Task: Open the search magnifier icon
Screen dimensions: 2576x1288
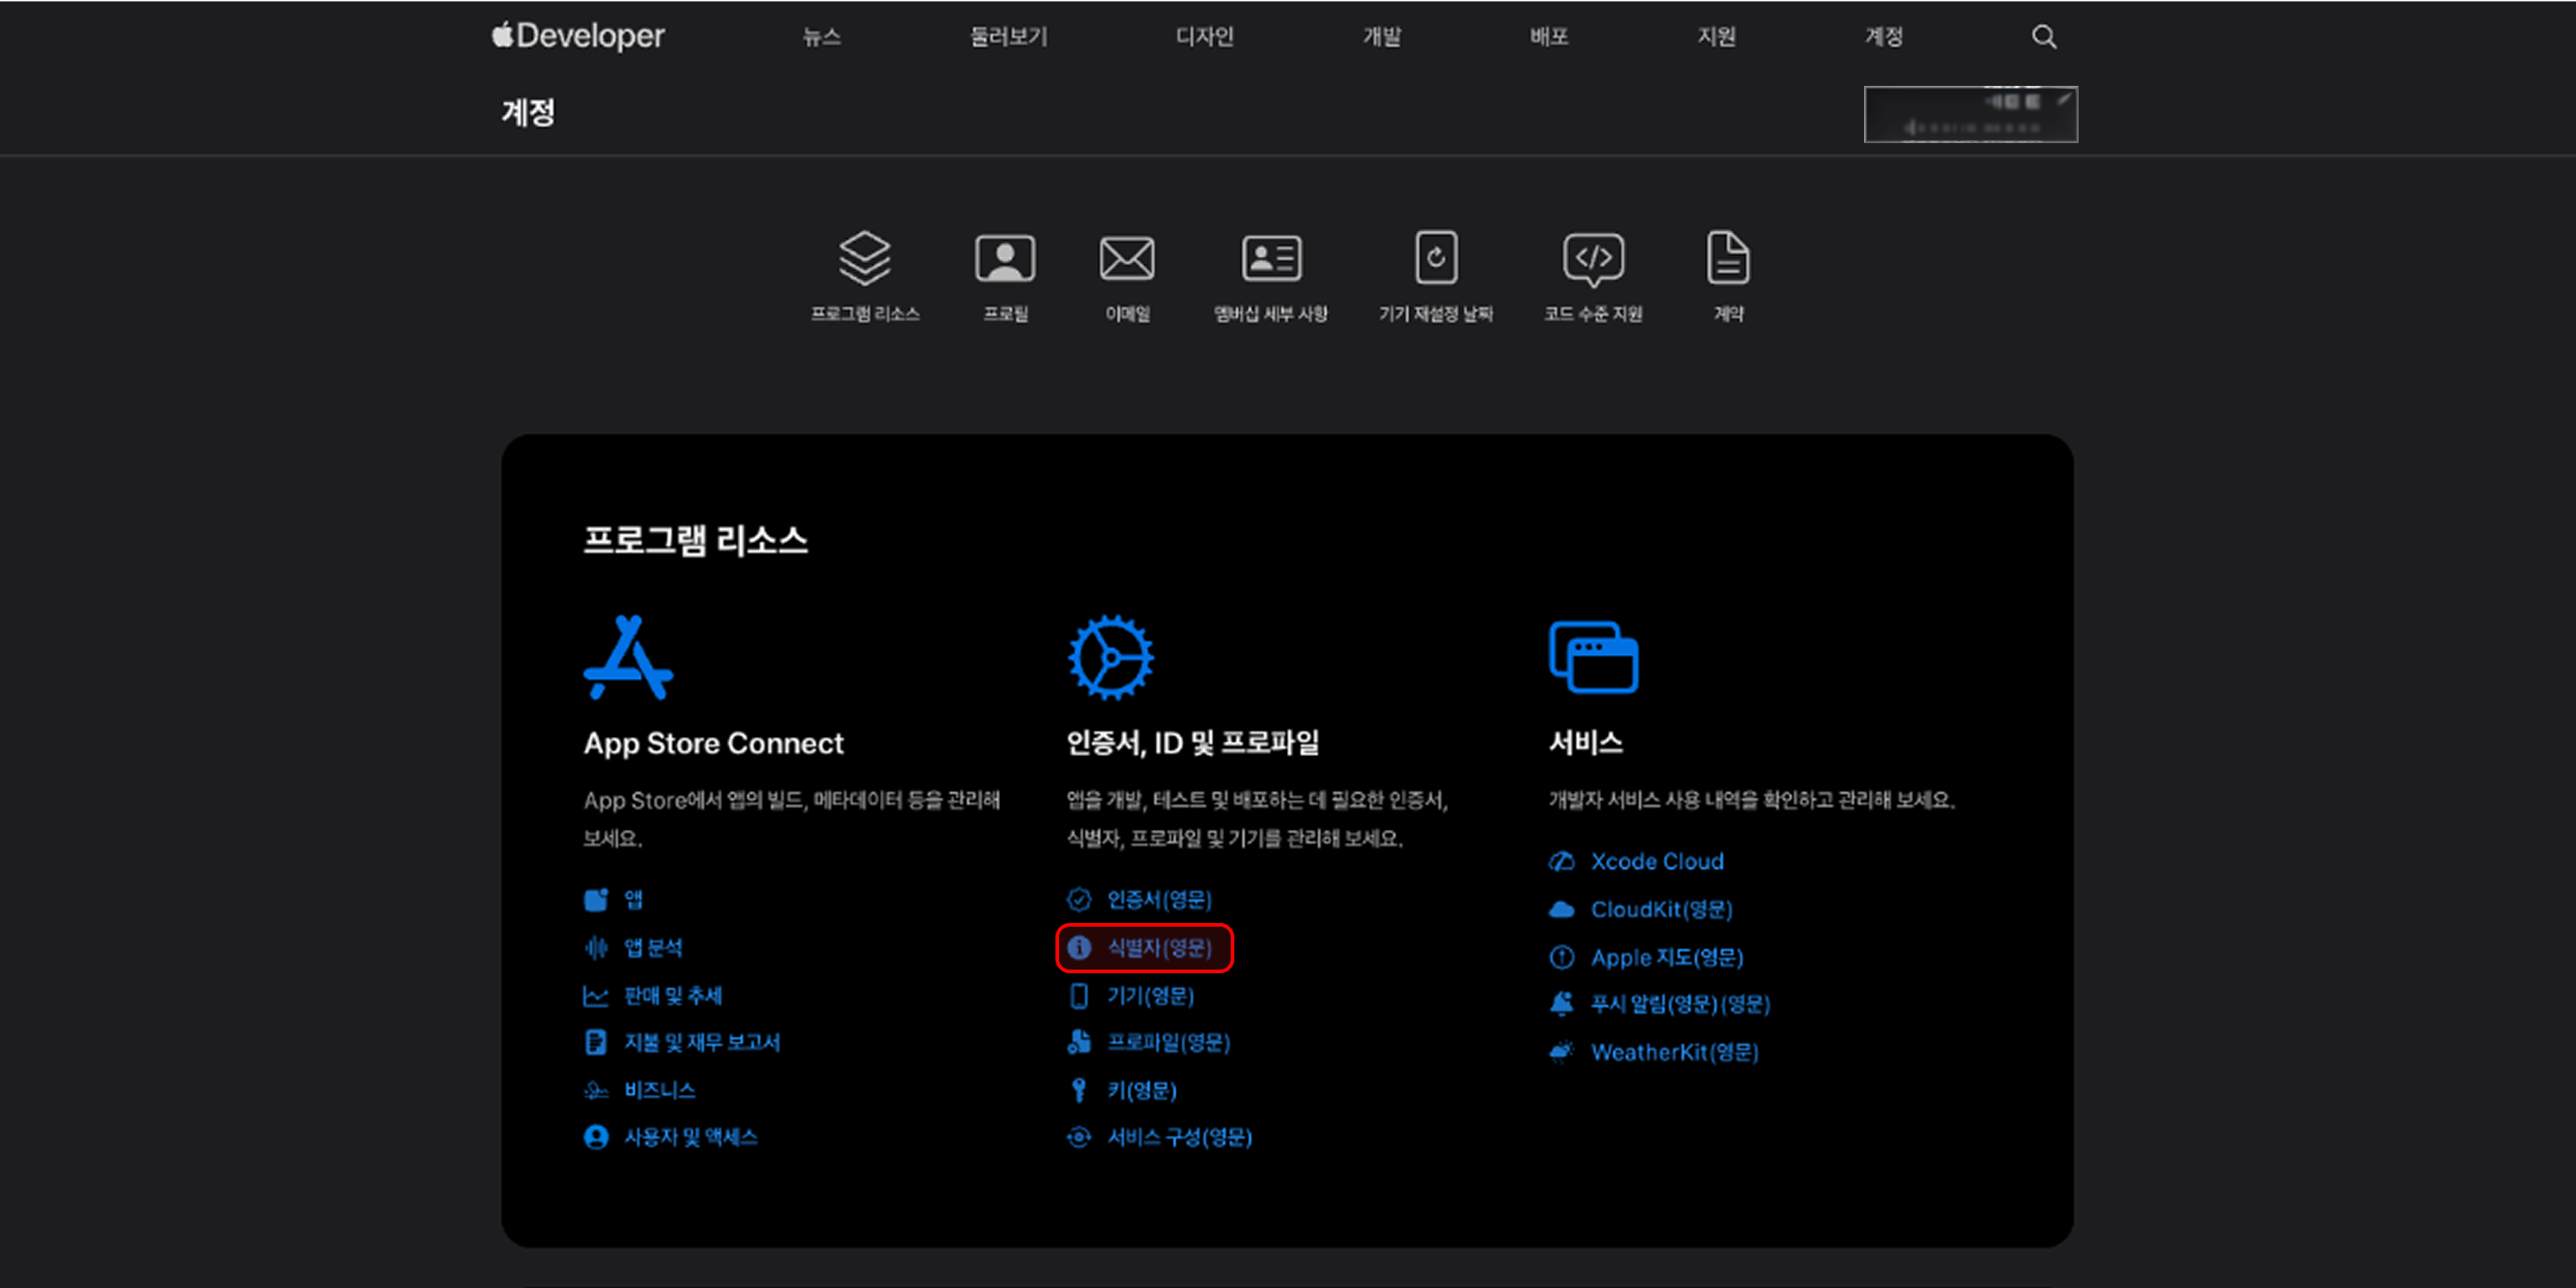Action: tap(2044, 37)
